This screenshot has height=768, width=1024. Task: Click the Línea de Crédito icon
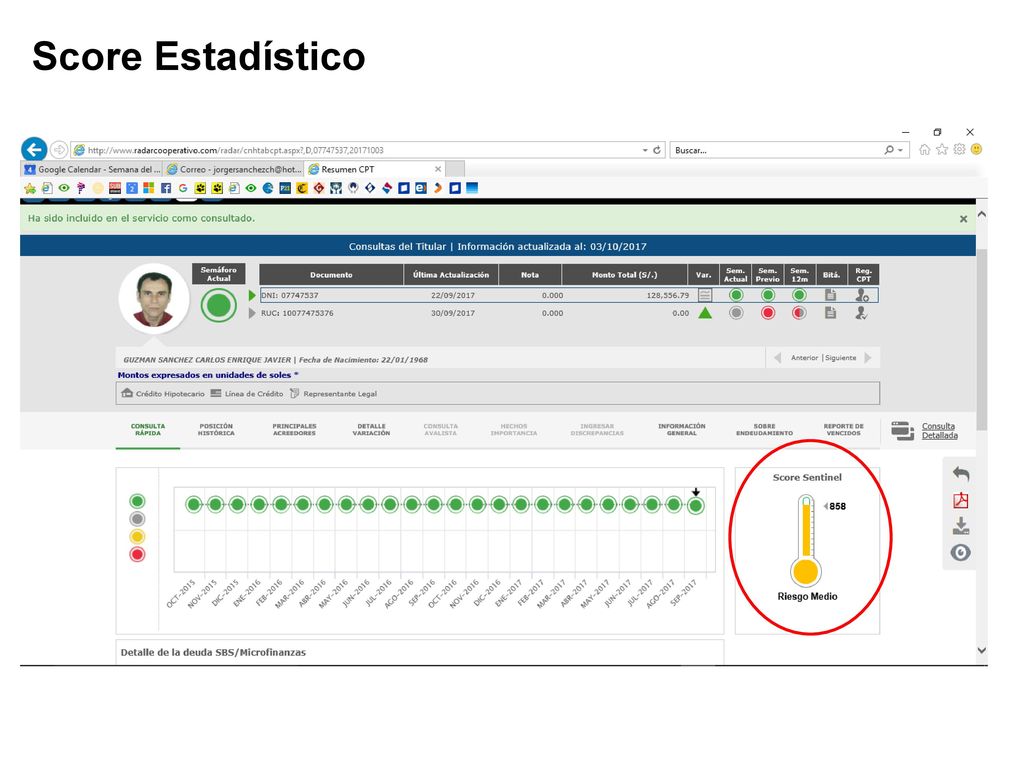click(216, 393)
